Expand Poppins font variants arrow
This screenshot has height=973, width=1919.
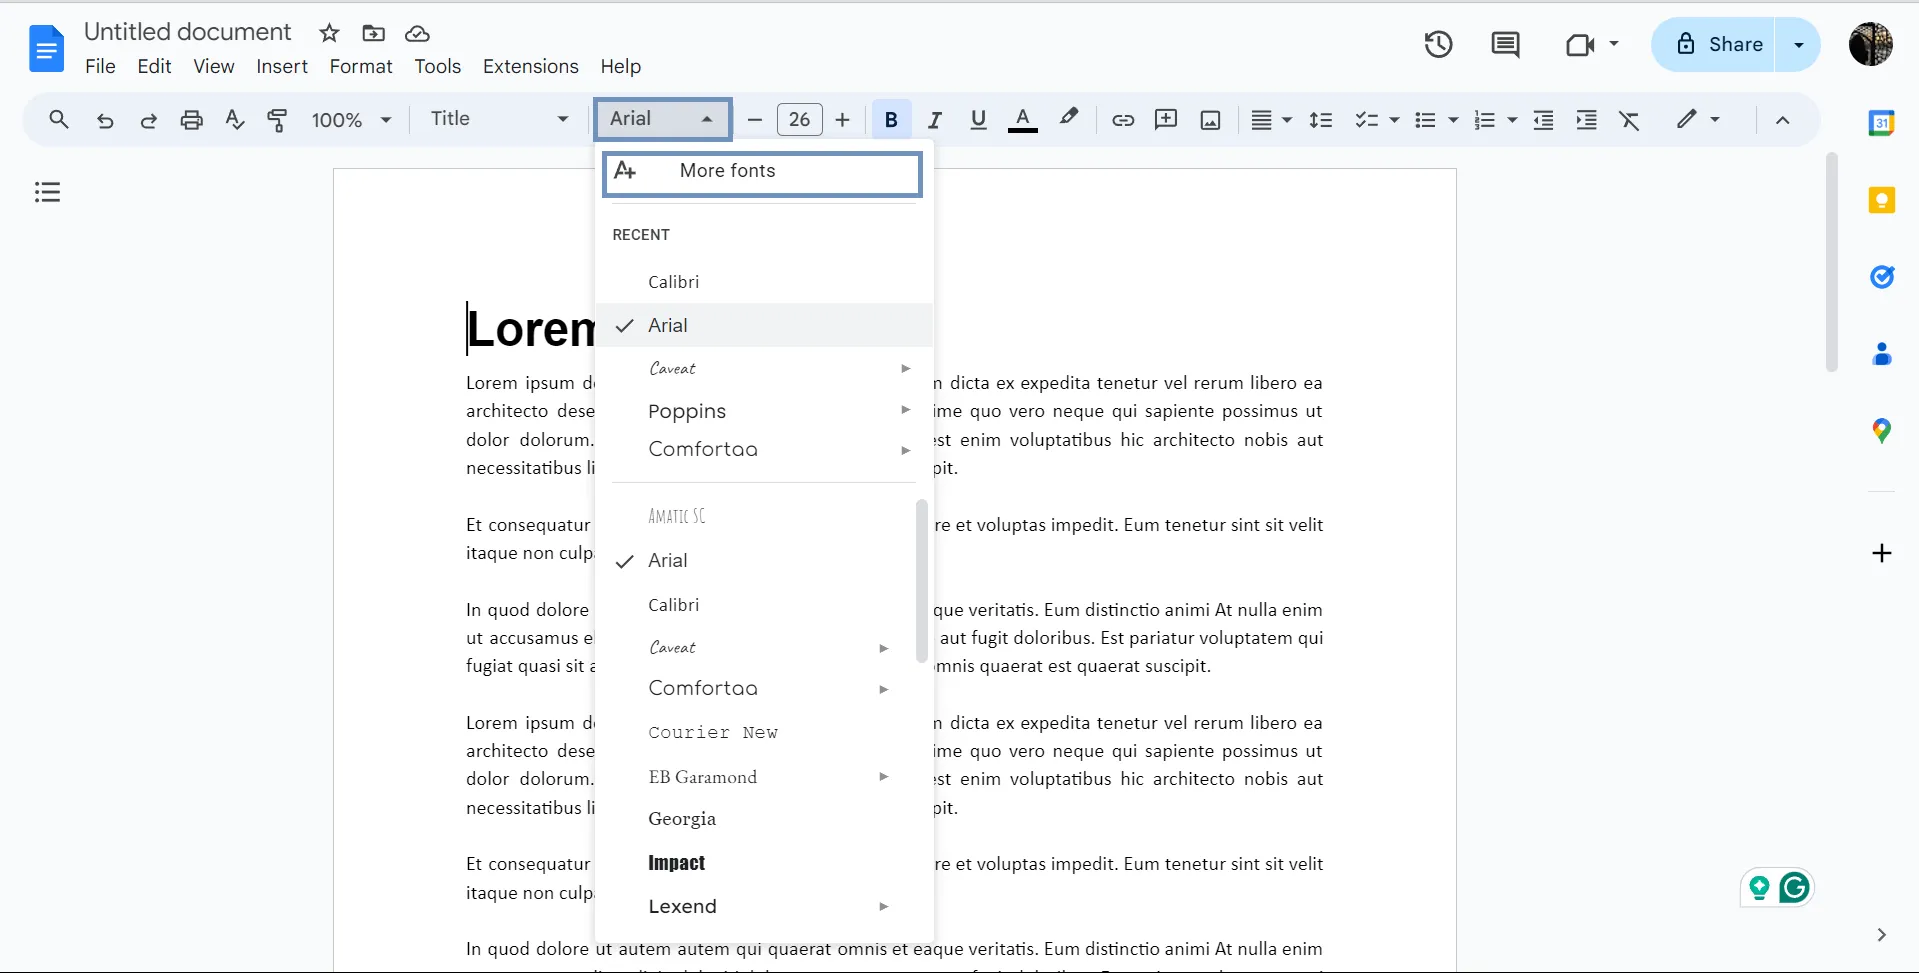tap(905, 410)
